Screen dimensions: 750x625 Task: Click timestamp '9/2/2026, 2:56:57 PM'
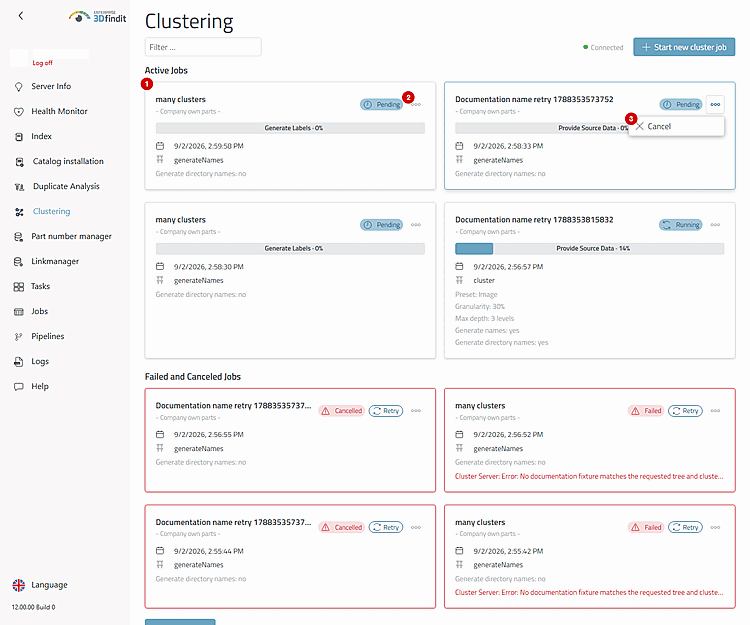tap(508, 267)
